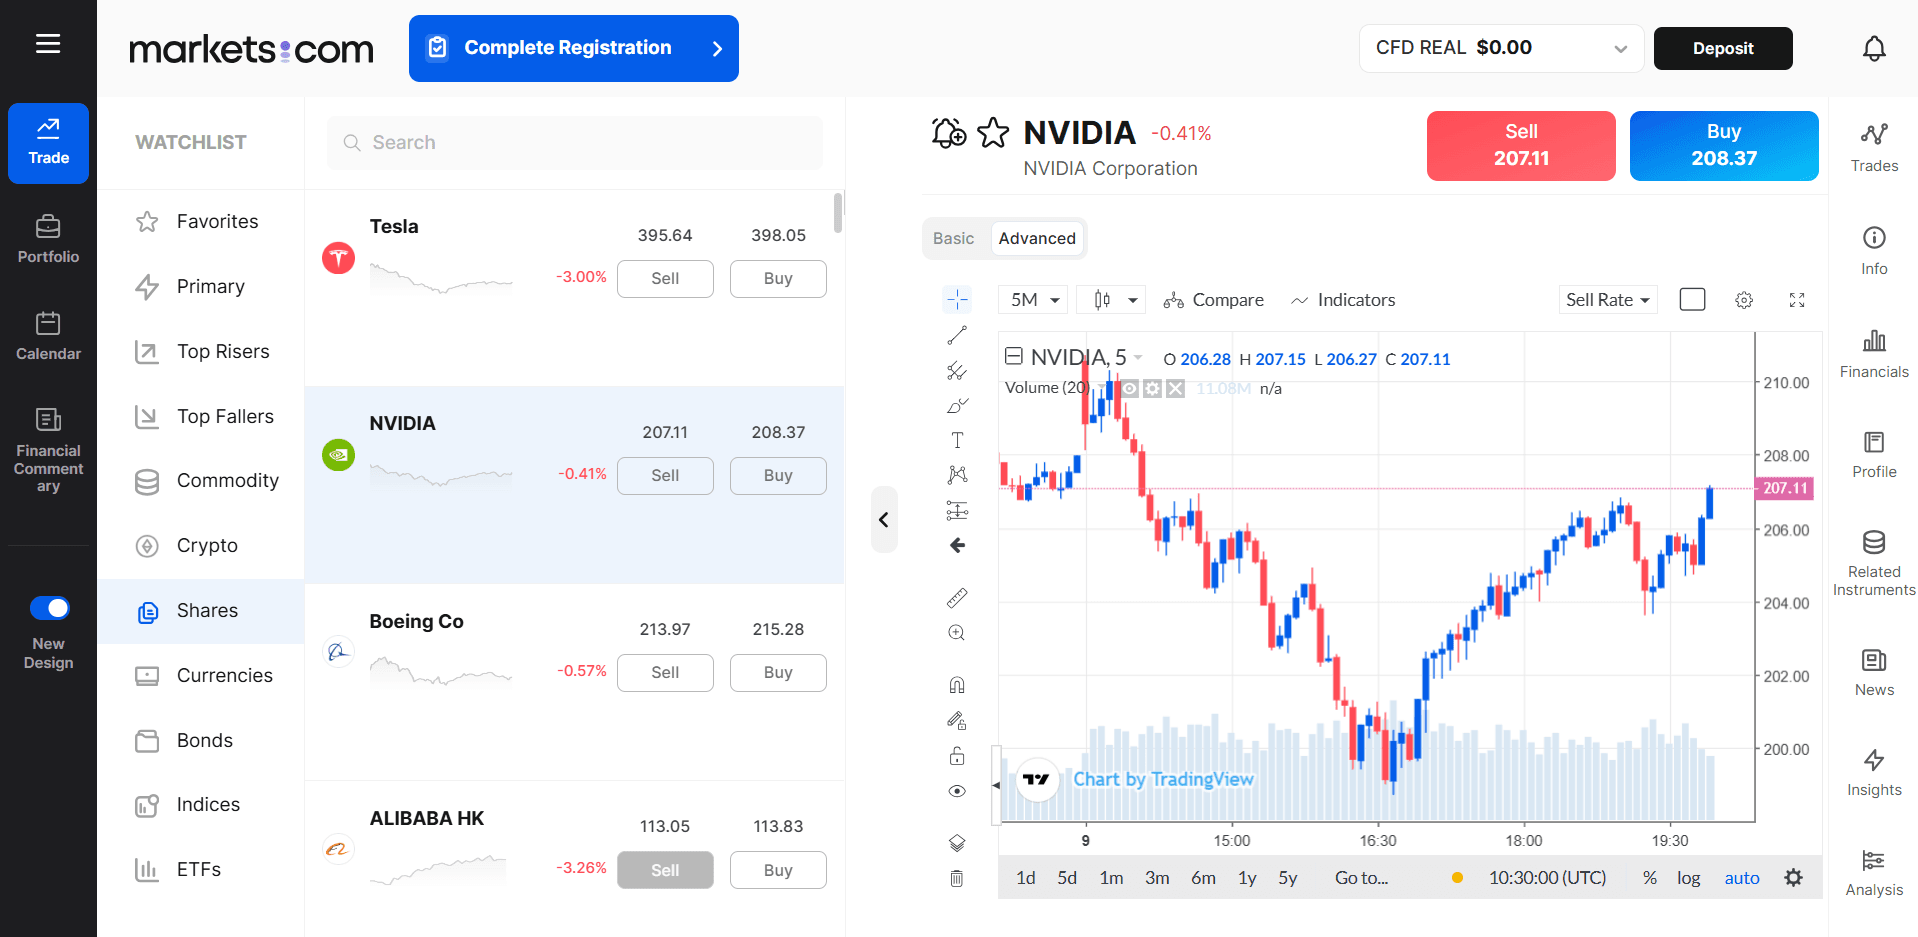Open the Portfolio section
The height and width of the screenshot is (937, 1918).
click(x=48, y=239)
